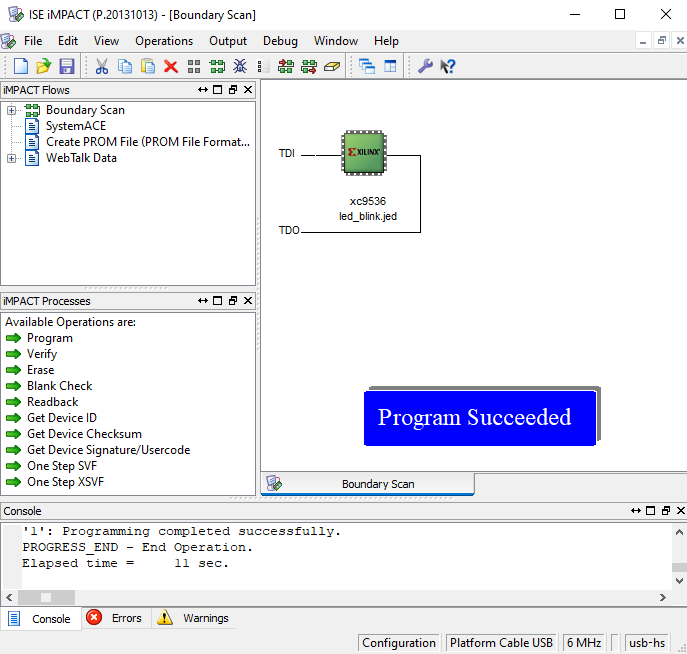
Task: Run the One Step SVF operation
Action: [x=62, y=466]
